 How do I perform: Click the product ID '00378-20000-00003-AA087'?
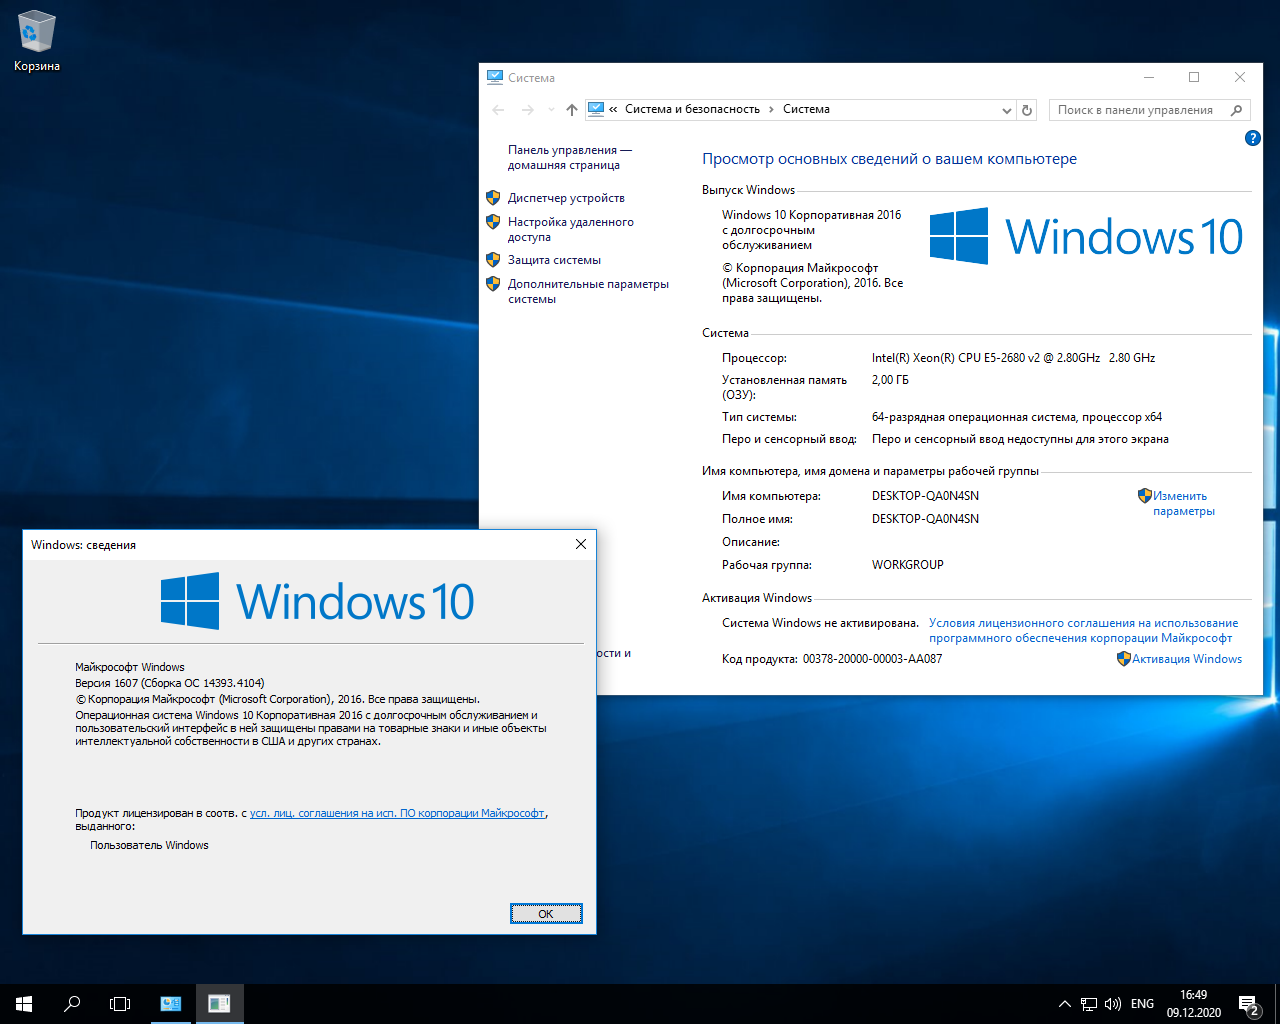872,659
